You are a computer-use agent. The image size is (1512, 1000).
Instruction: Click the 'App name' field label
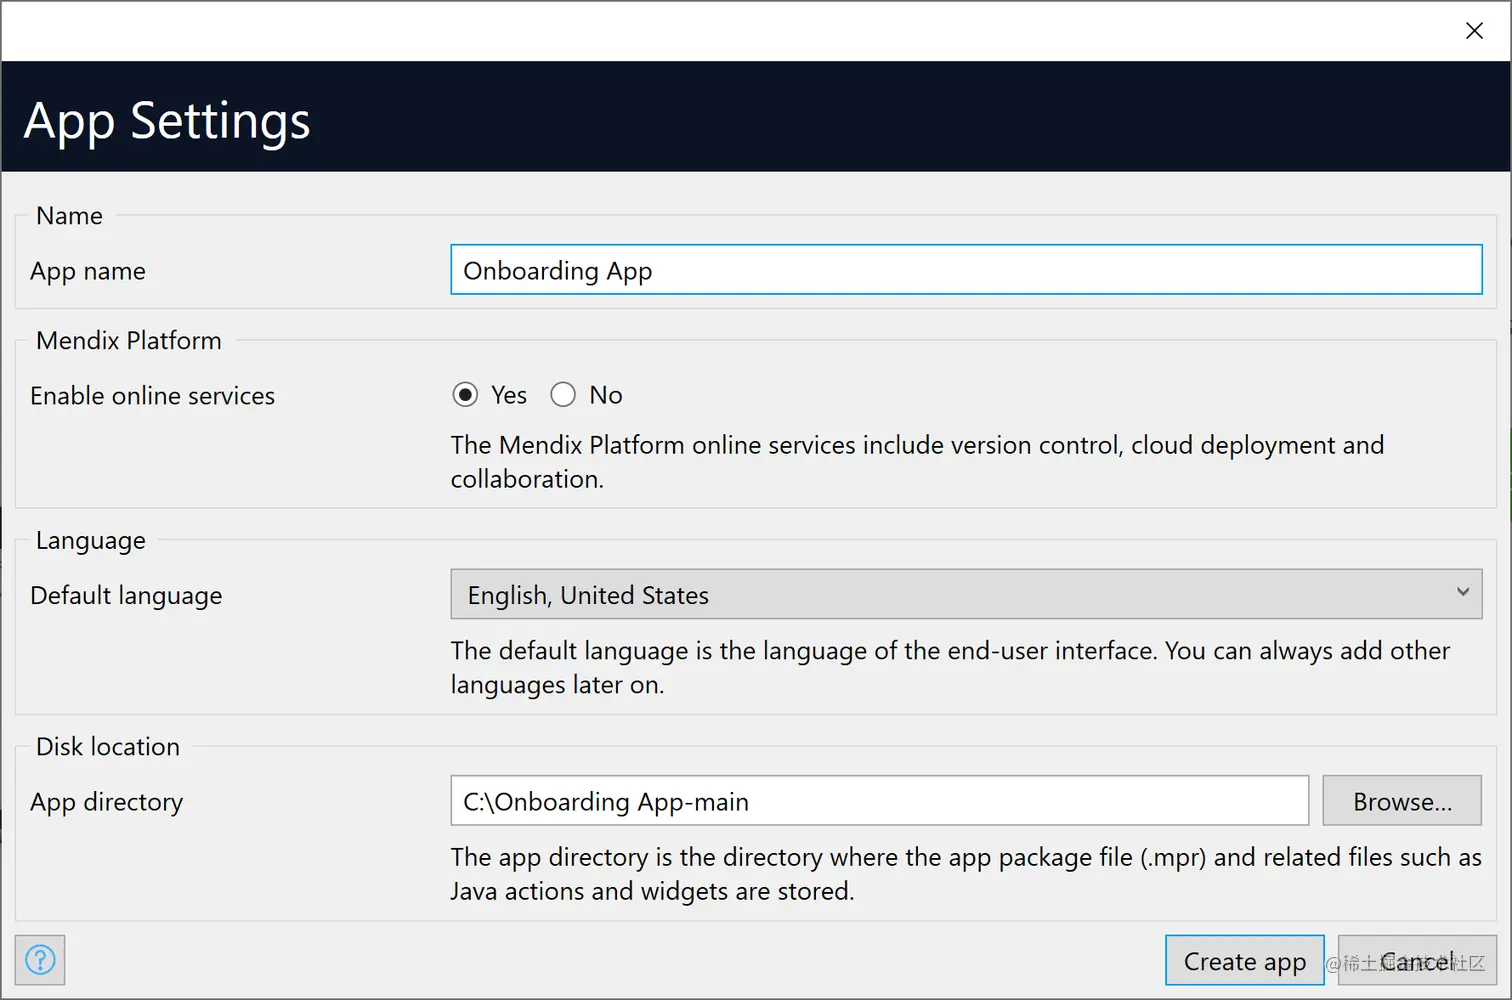click(88, 271)
